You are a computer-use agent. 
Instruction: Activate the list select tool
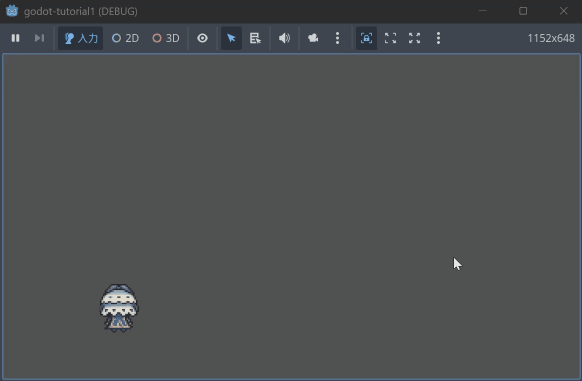255,38
